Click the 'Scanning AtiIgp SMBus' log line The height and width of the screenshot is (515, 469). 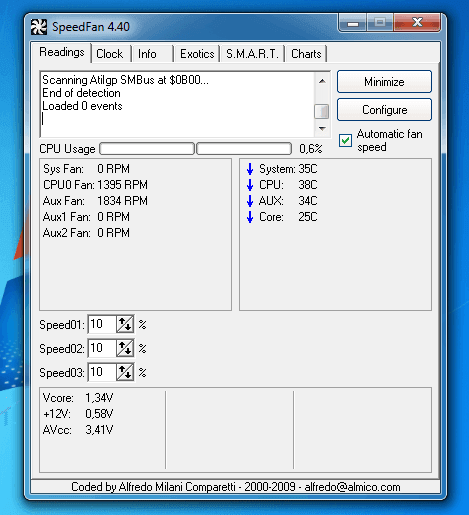(x=125, y=80)
